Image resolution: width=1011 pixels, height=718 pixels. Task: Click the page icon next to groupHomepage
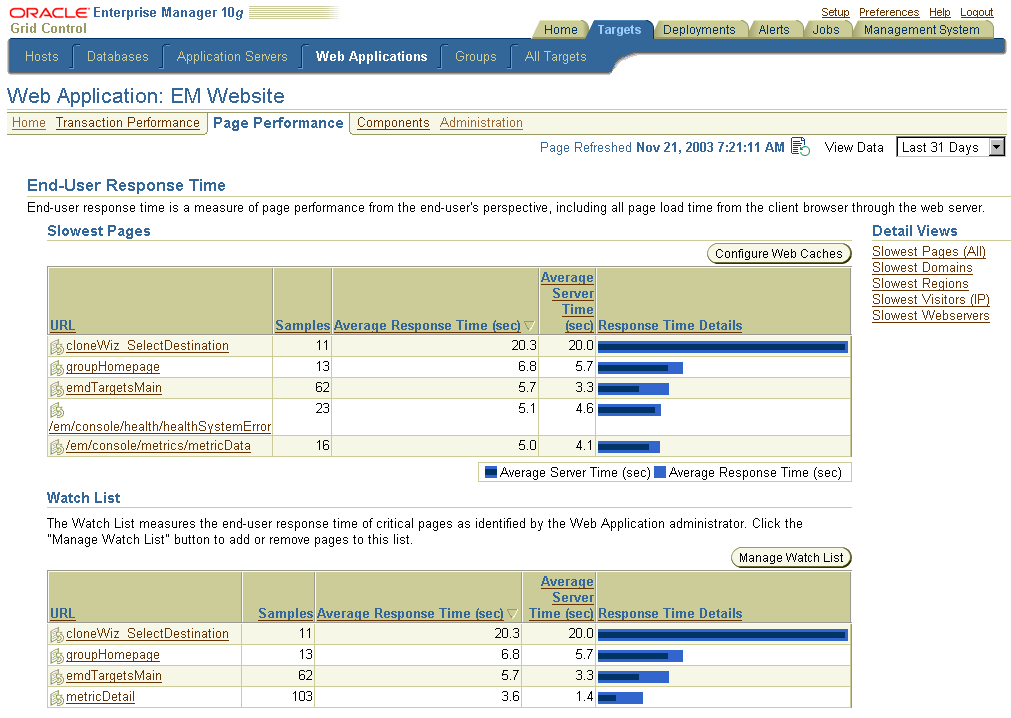[55, 367]
